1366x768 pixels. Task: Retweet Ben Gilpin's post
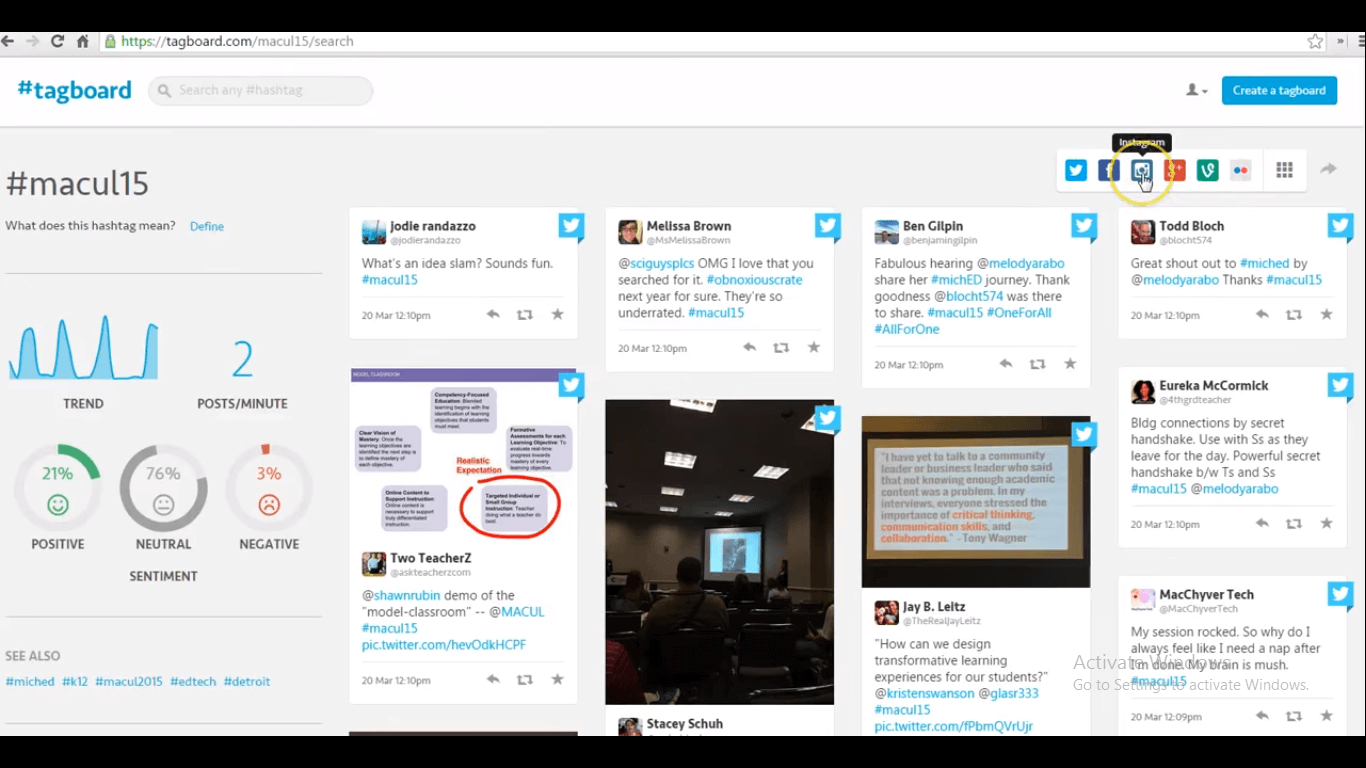point(1037,364)
